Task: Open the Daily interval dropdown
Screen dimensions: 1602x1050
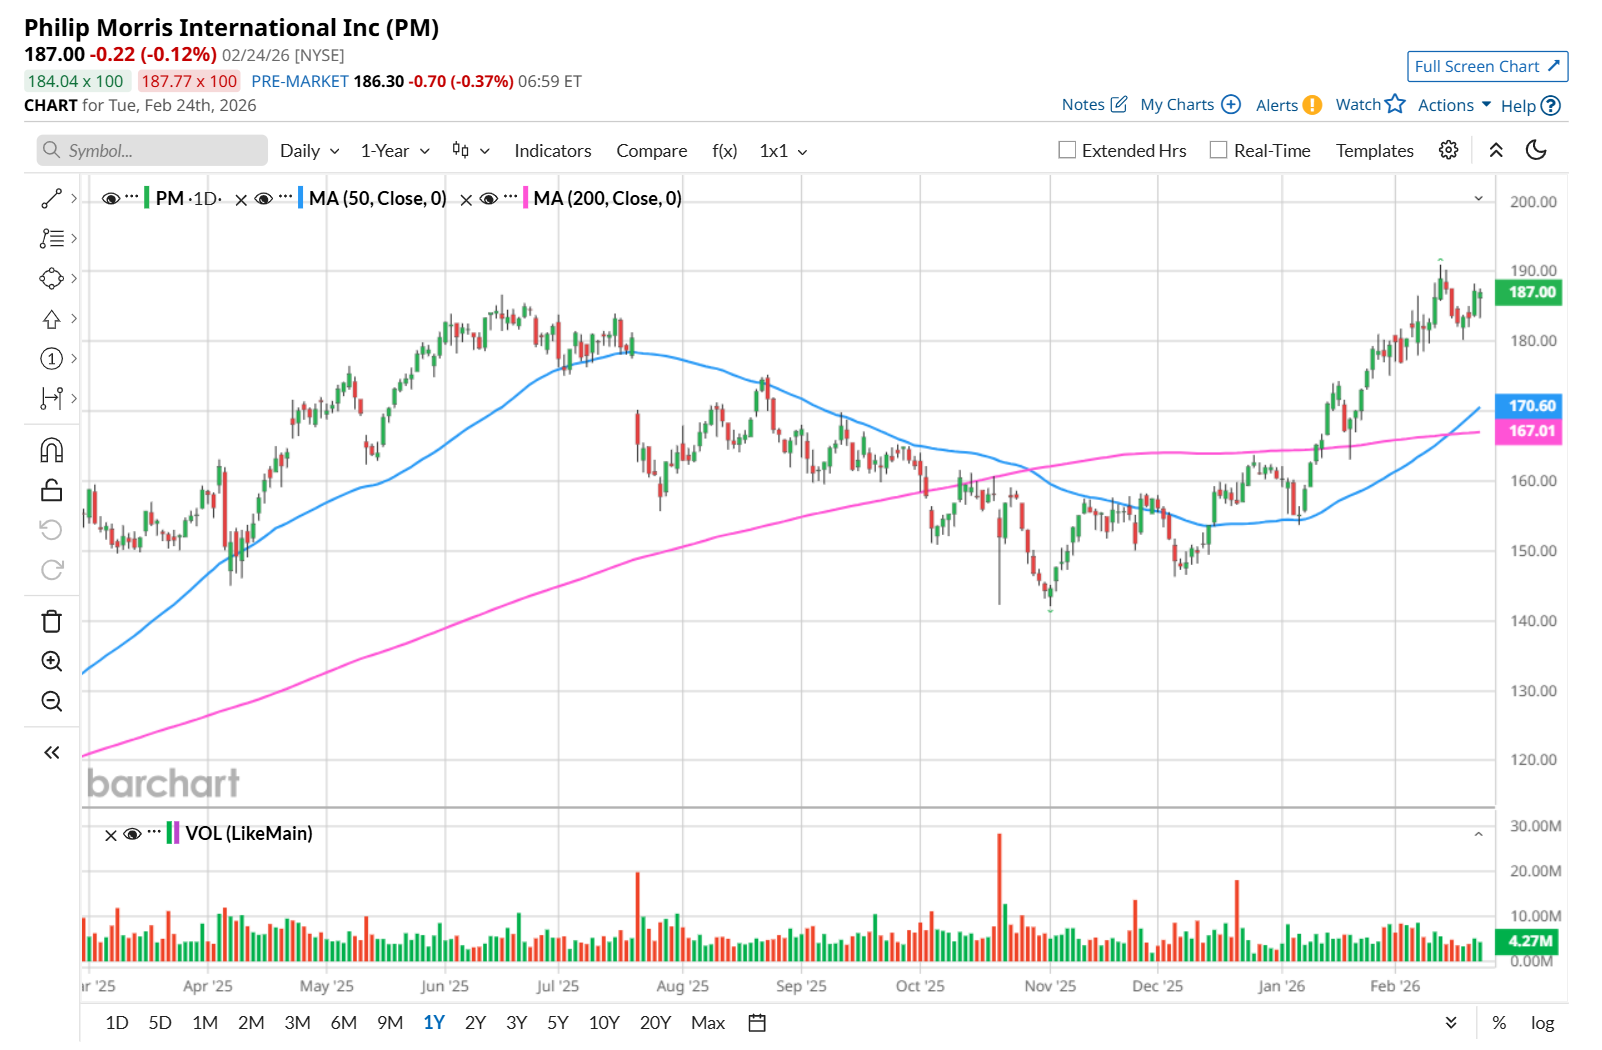Action: (310, 151)
